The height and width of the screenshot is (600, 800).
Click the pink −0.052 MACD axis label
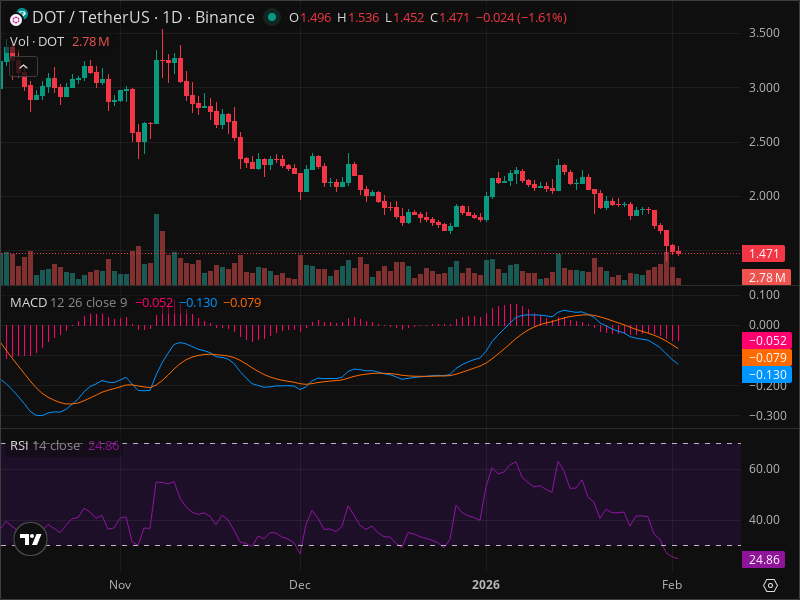click(766, 341)
